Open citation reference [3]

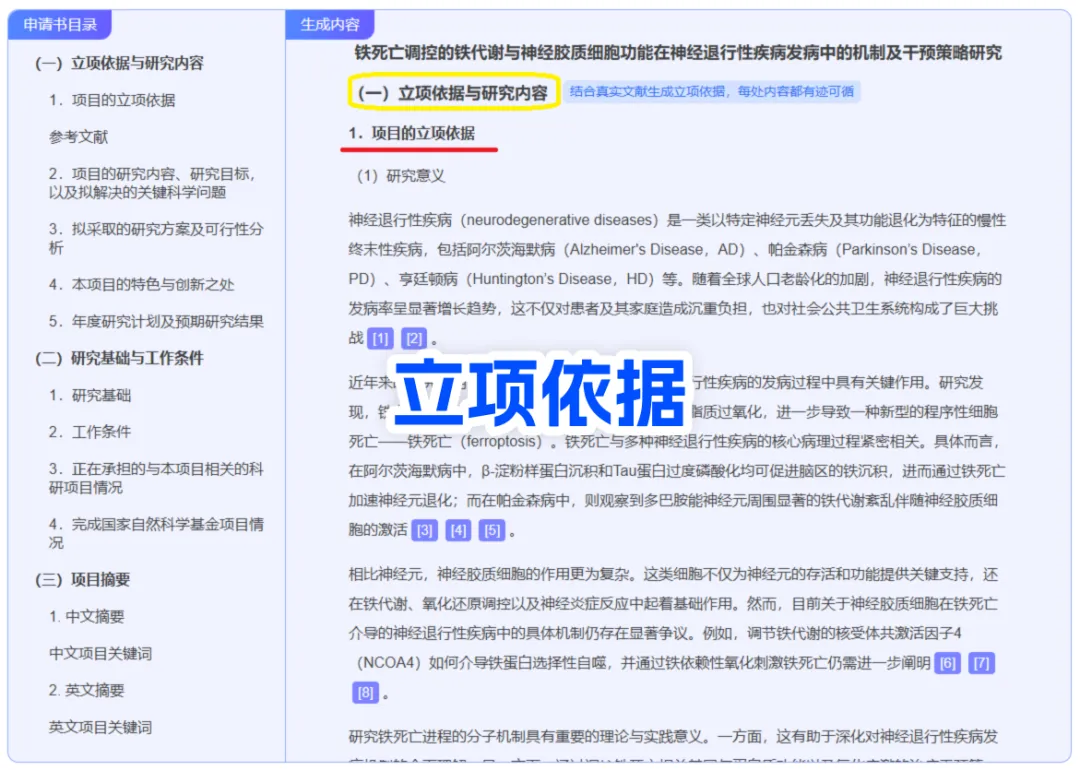(424, 531)
